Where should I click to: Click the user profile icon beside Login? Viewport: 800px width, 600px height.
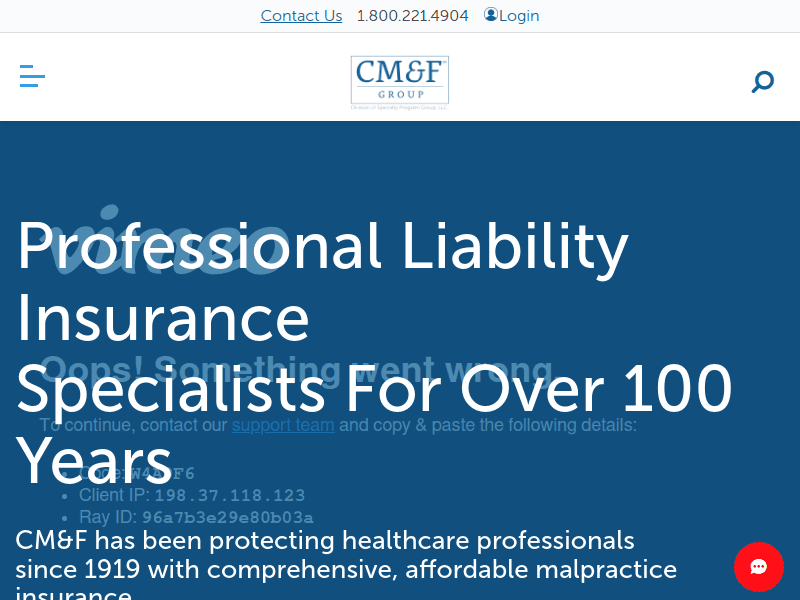[491, 15]
